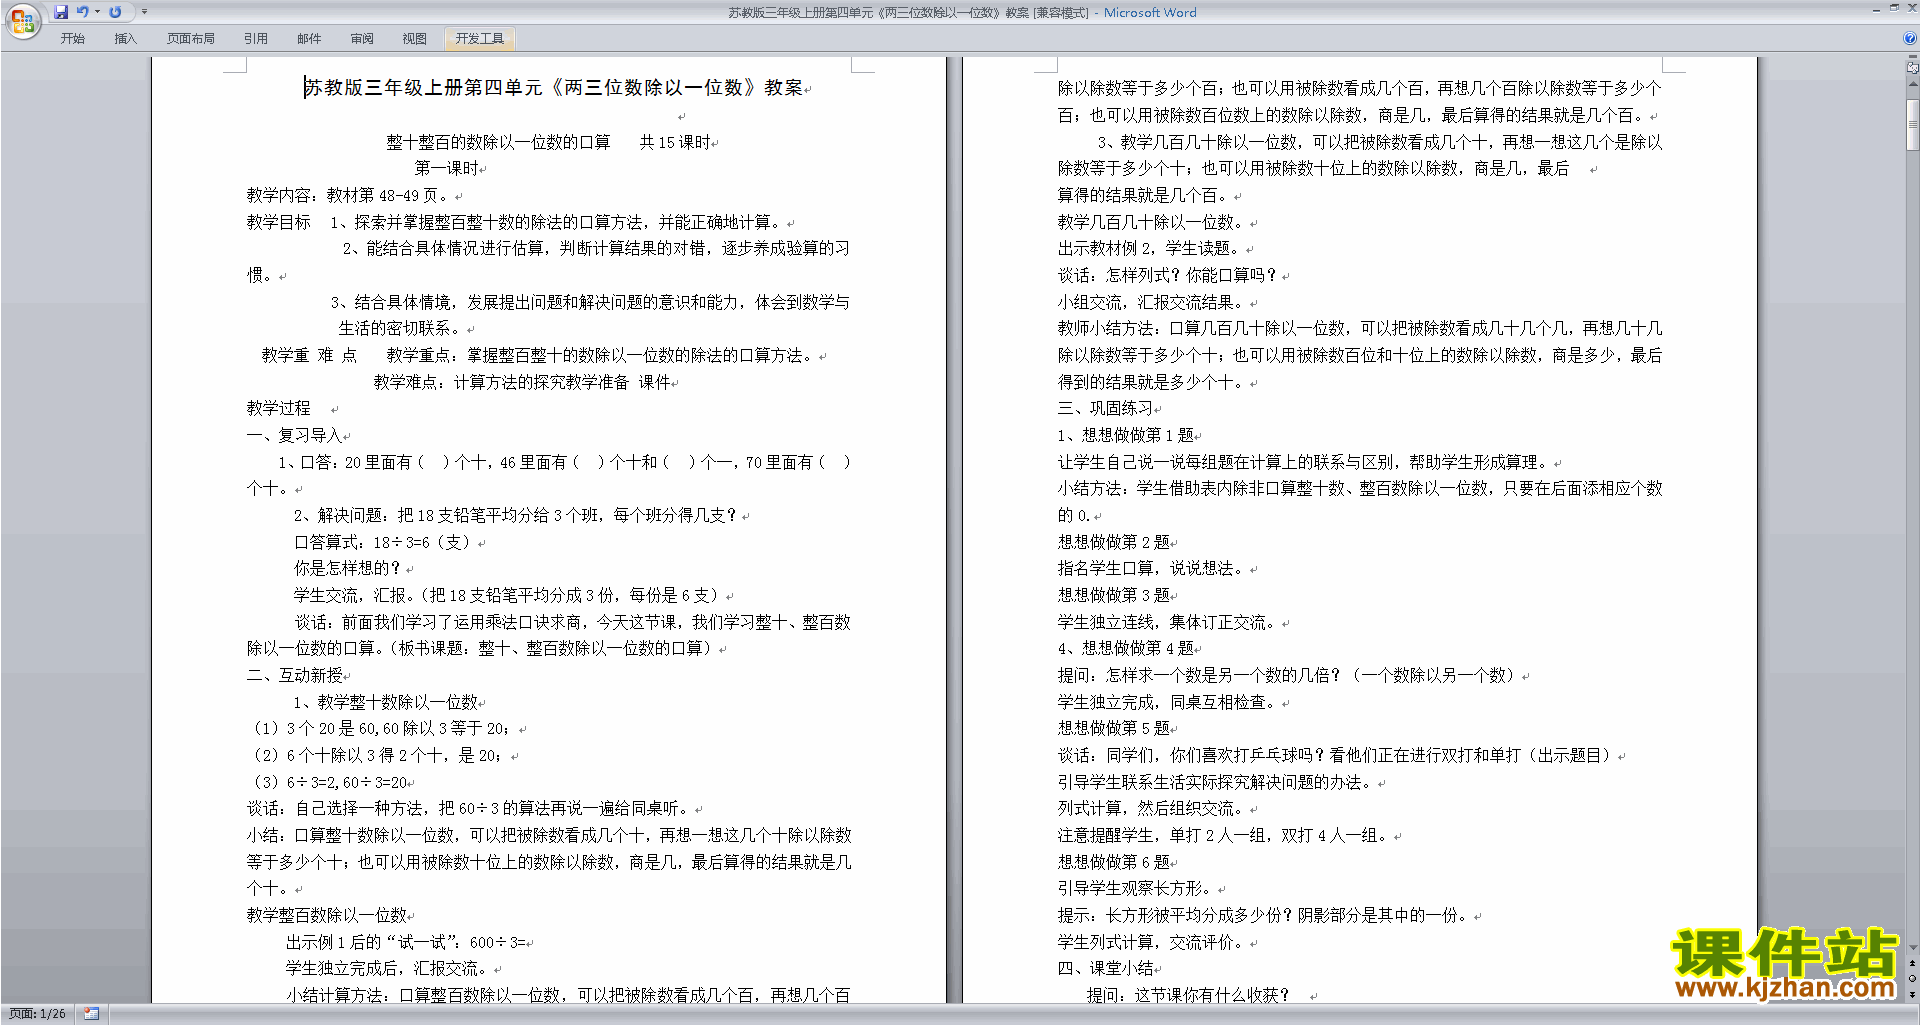Customize the Quick Access Toolbar dropdown
The width and height of the screenshot is (1920, 1025).
click(x=144, y=12)
